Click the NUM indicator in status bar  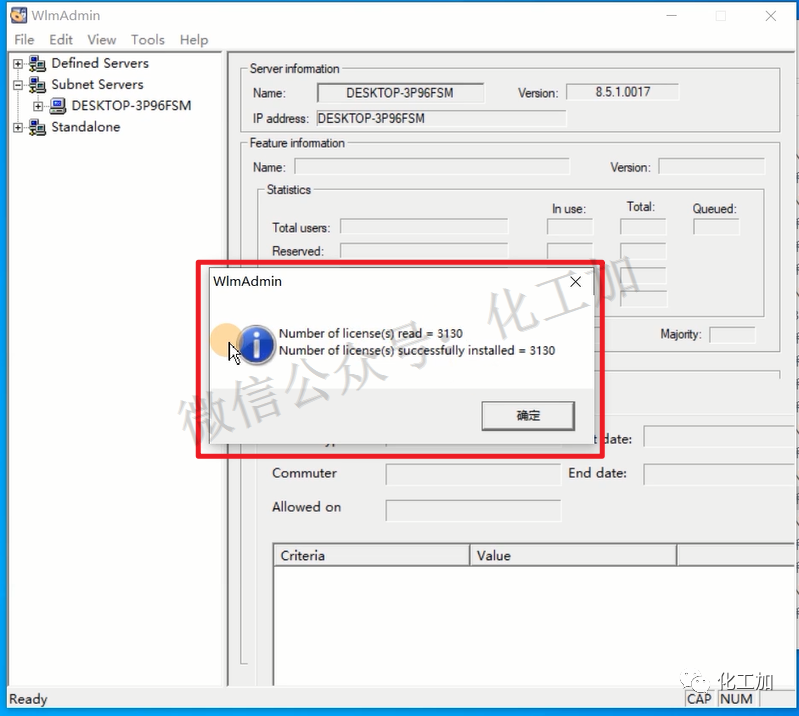click(736, 699)
